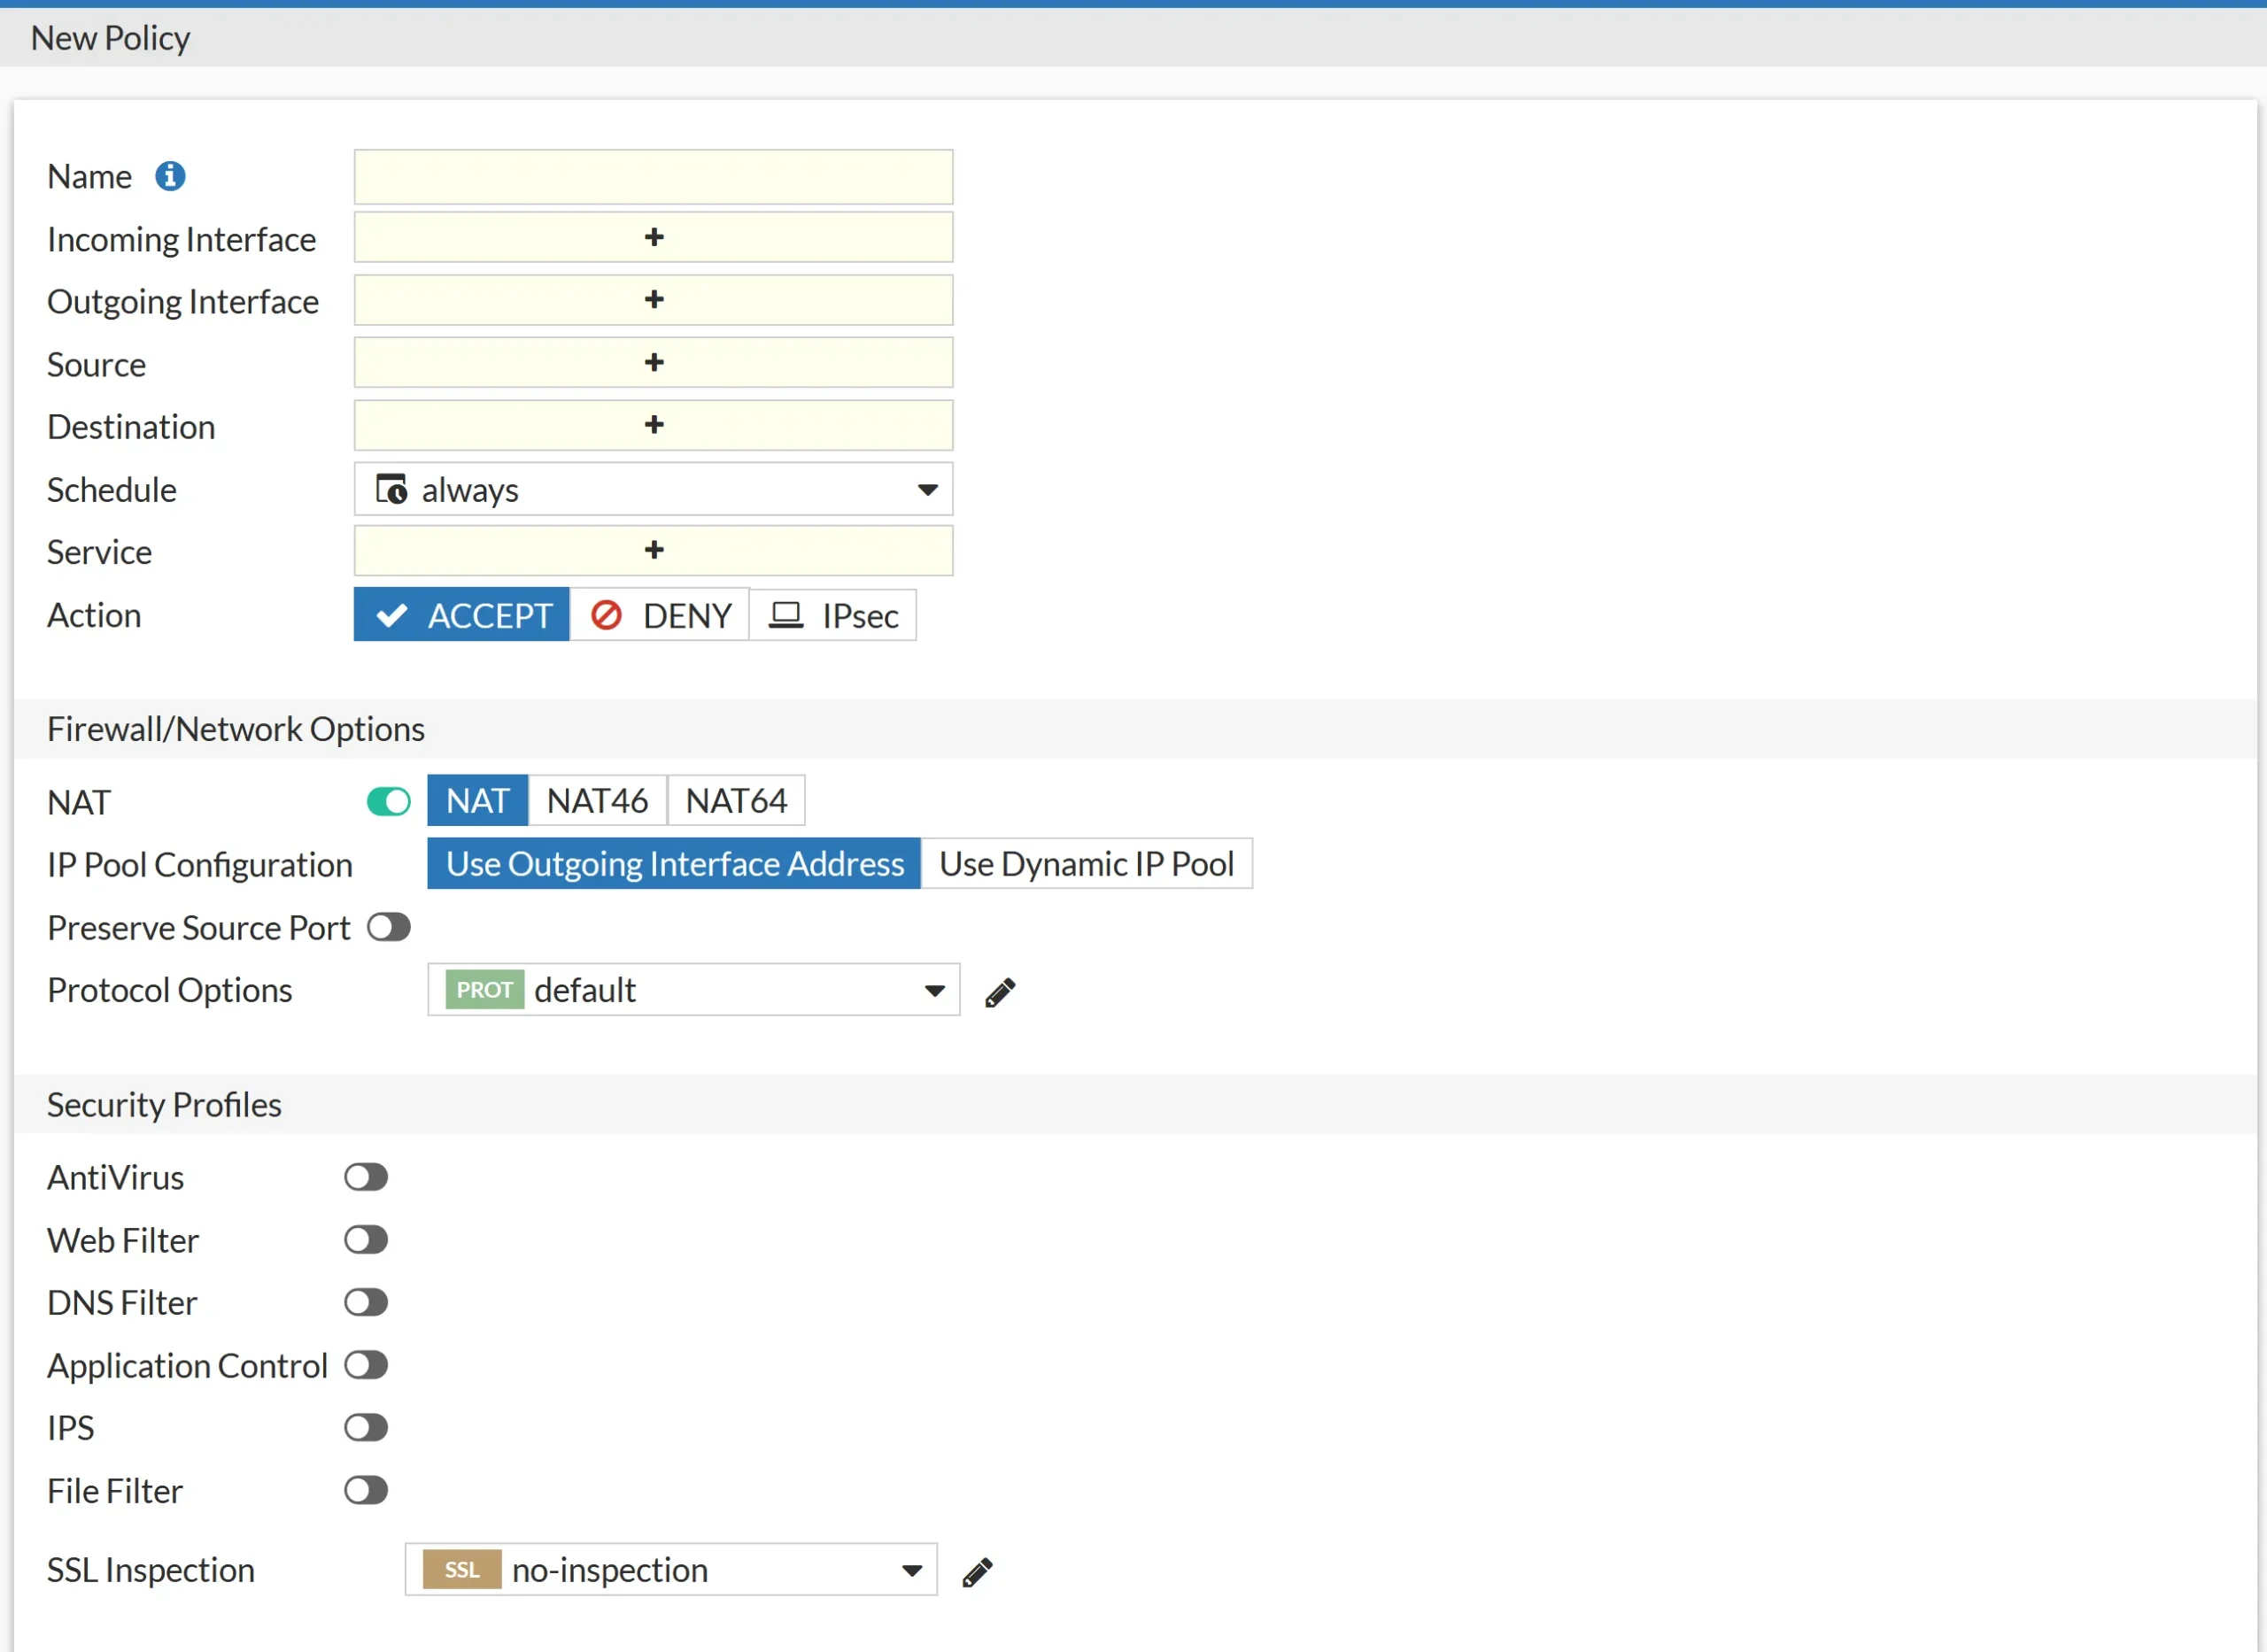Disable the NAT toggle switch
The image size is (2267, 1652).
[389, 802]
